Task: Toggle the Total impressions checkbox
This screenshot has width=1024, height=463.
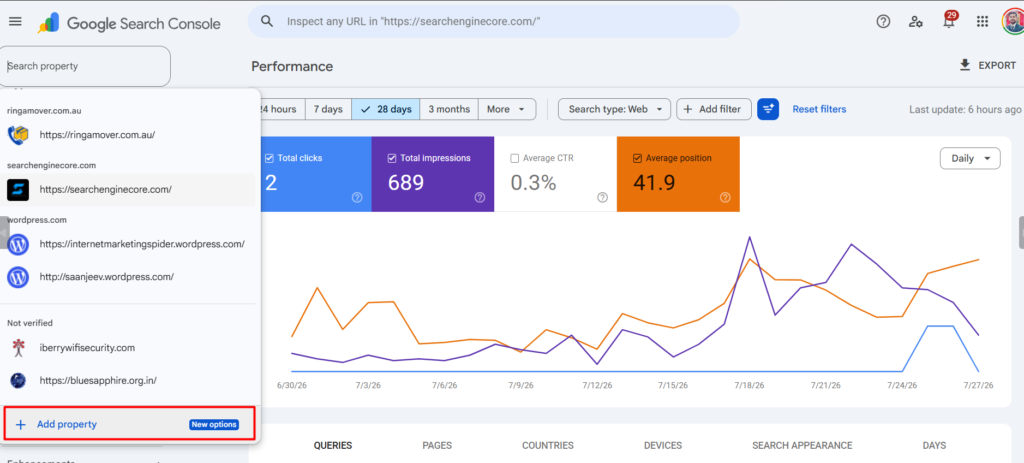Action: click(x=392, y=158)
